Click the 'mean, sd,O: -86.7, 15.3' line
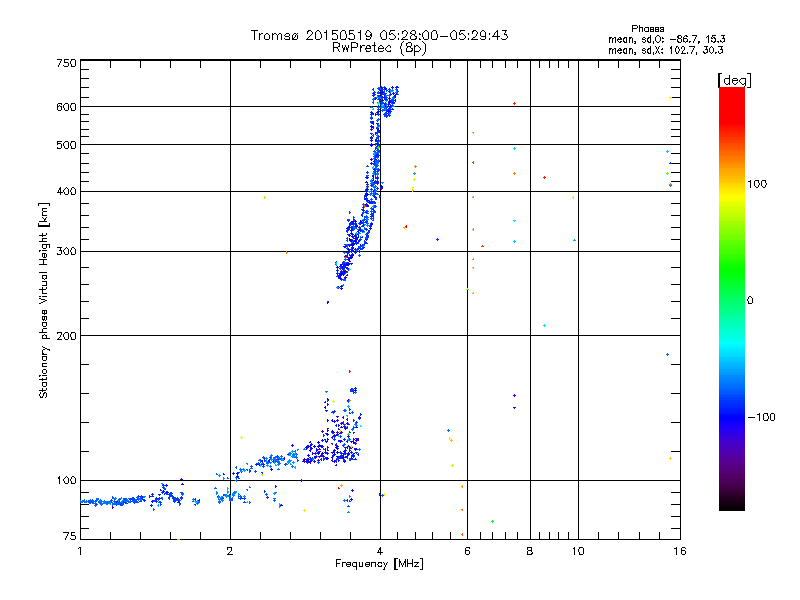The height and width of the screenshot is (600, 800). pyautogui.click(x=666, y=39)
